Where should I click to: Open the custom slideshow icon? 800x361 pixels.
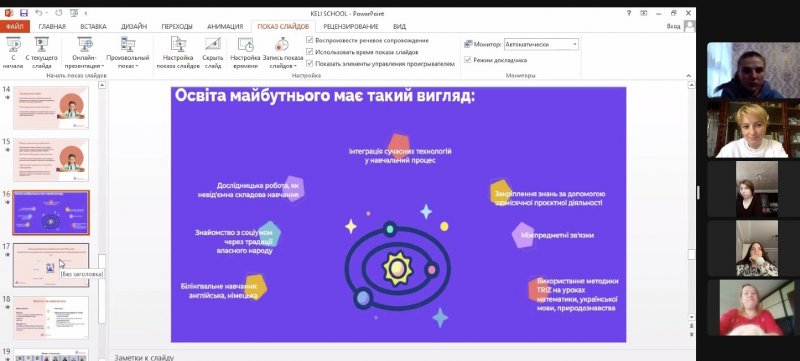(128, 45)
